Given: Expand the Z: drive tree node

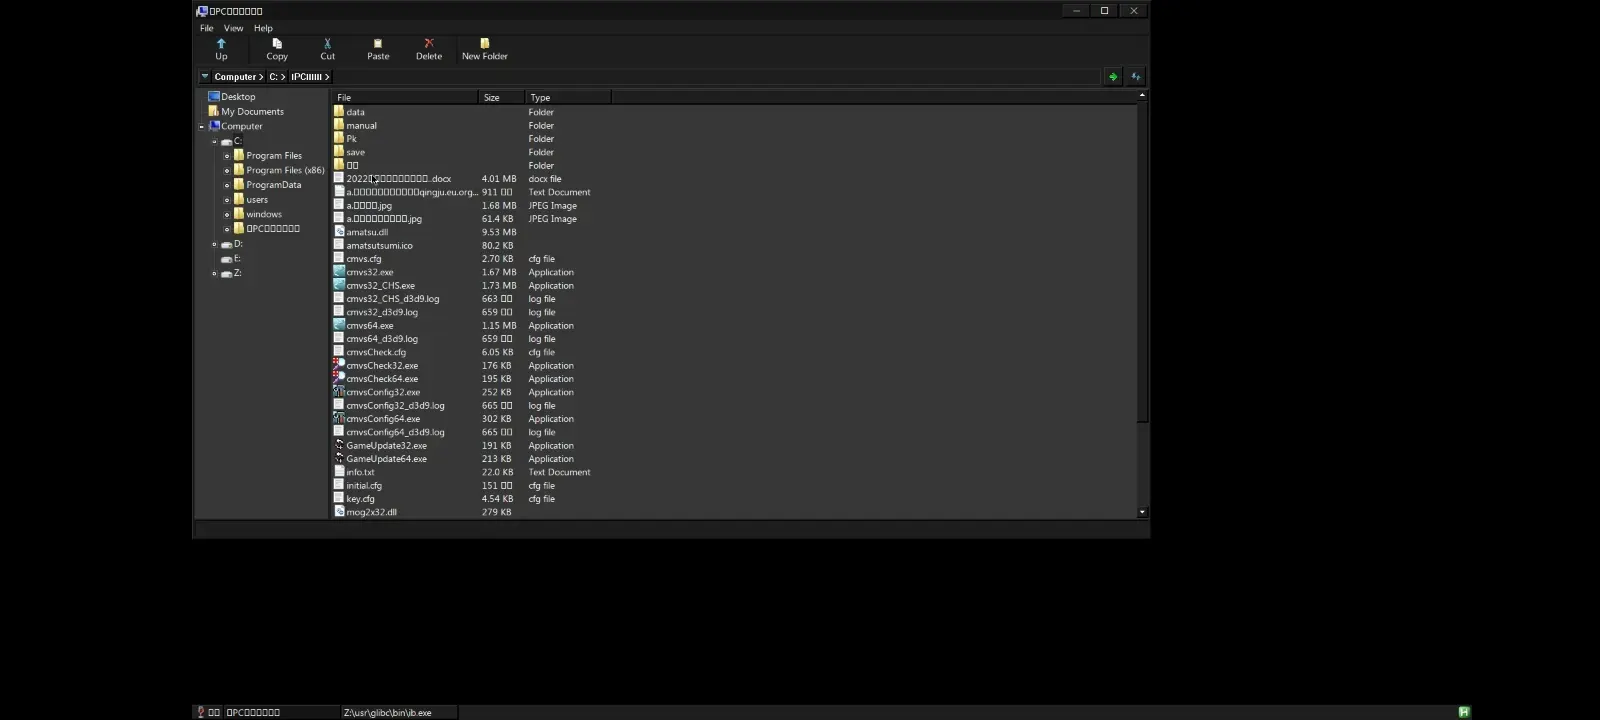Looking at the screenshot, I should [214, 273].
